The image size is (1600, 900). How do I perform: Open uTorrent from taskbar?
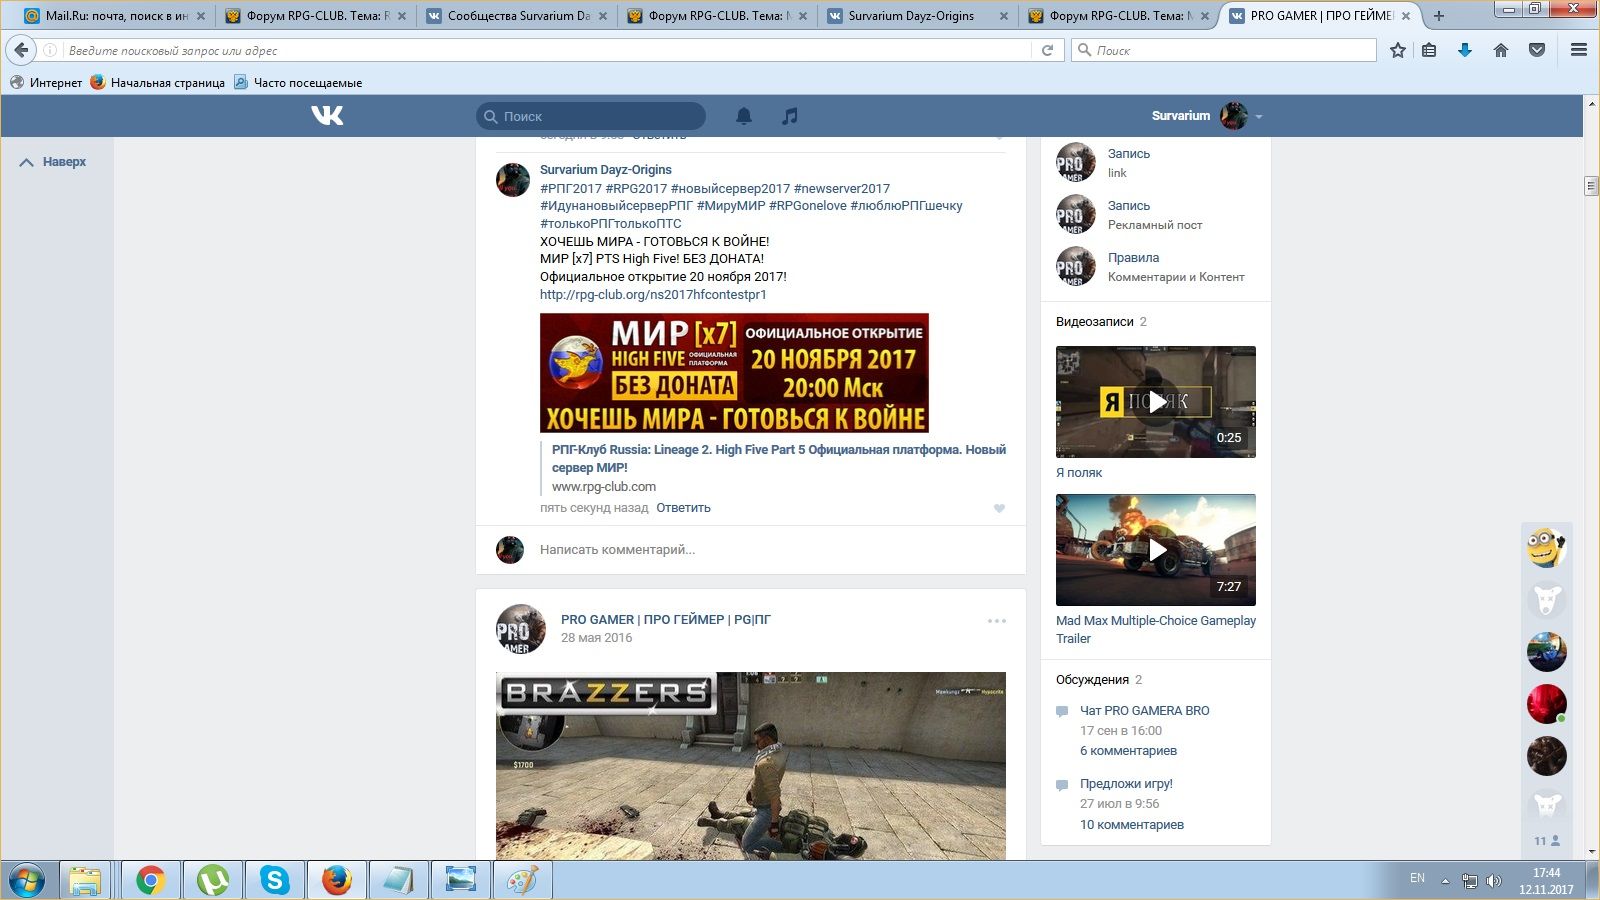coord(212,881)
